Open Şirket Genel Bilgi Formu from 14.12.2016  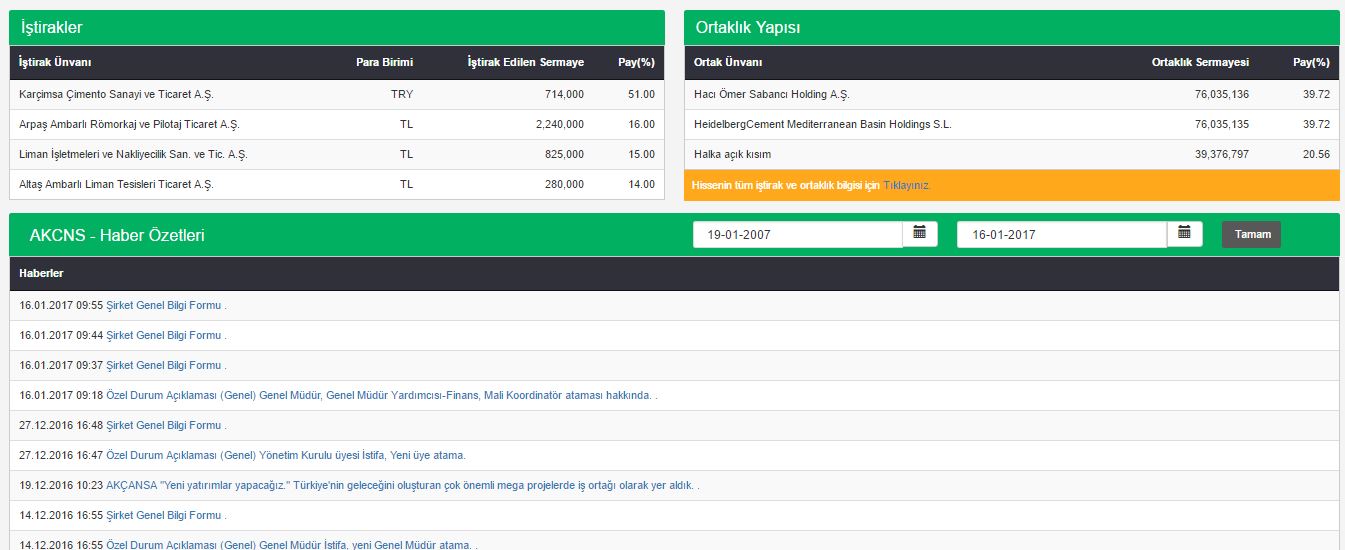point(164,515)
